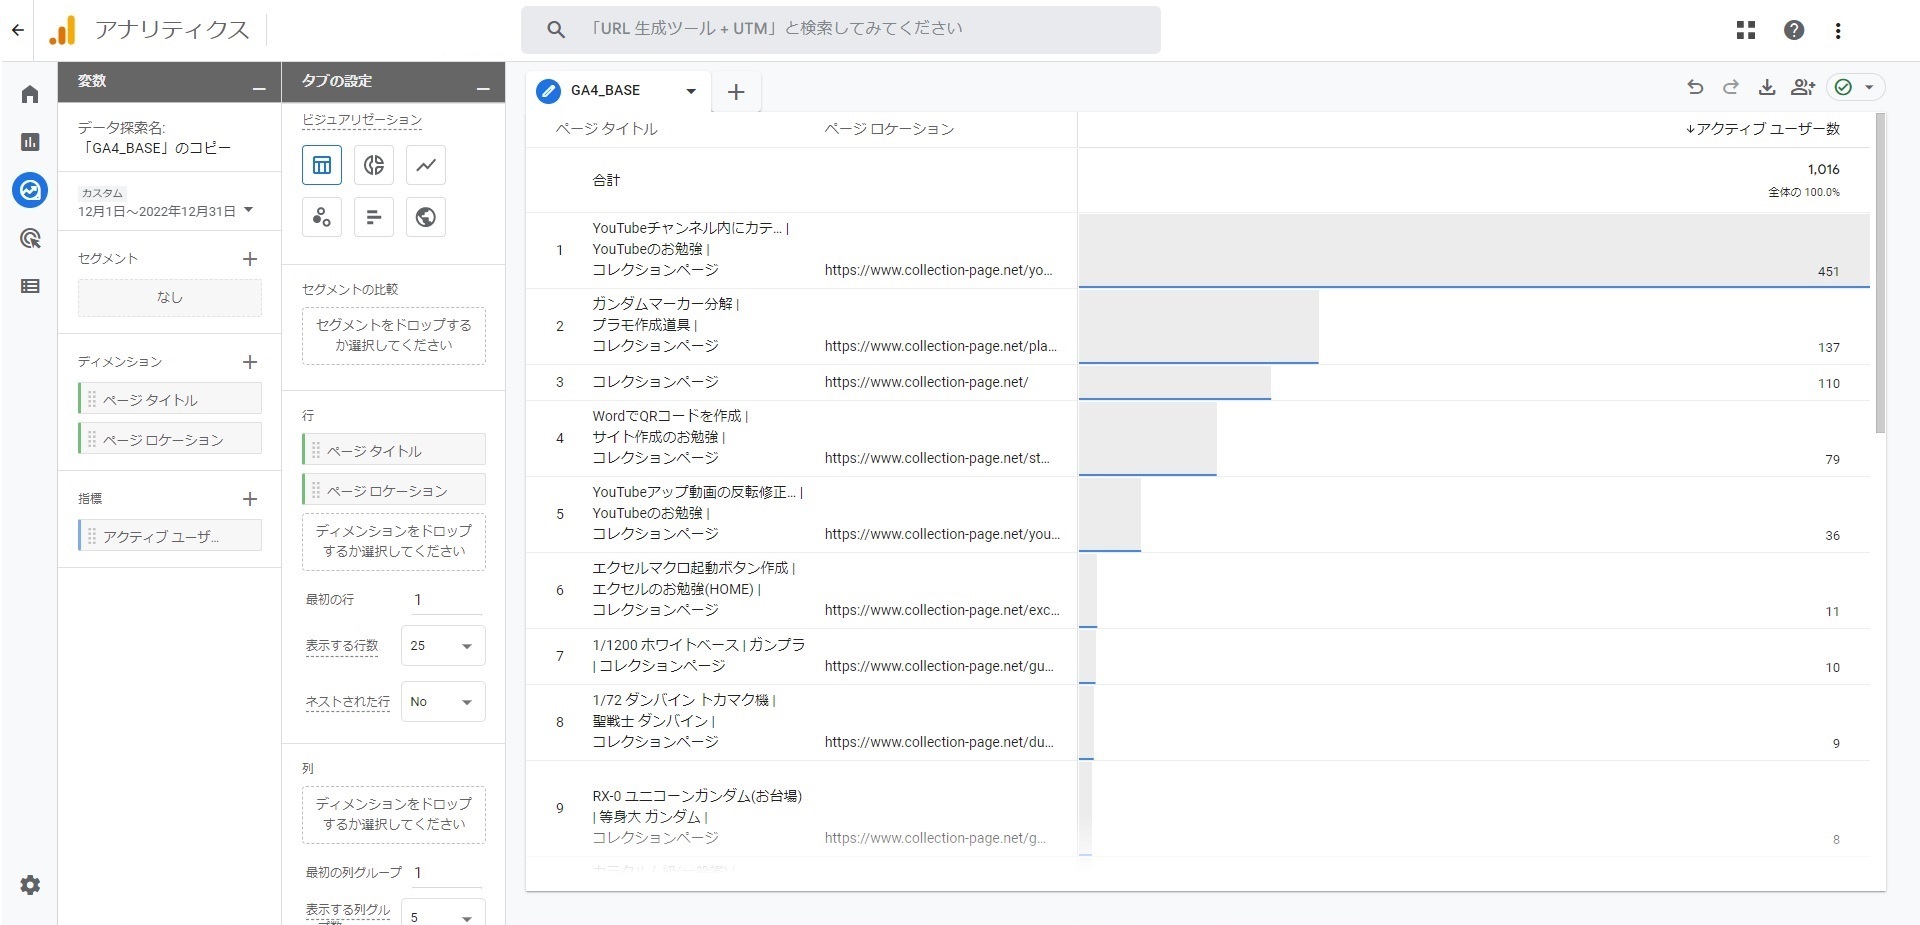1920x925 pixels.
Task: Click the https://www.collection-page.net/ URL cell
Action: 926,382
